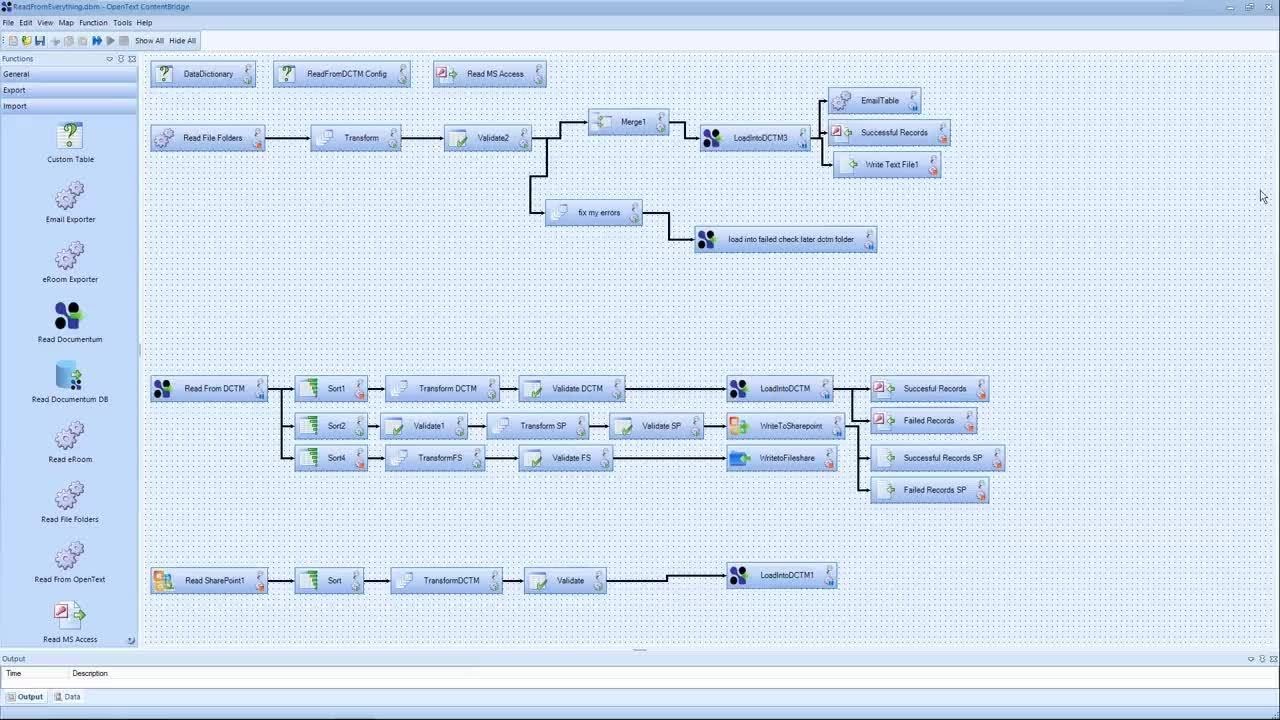Select the load into failed check later dctm folder node
The width and height of the screenshot is (1280, 720).
point(786,240)
